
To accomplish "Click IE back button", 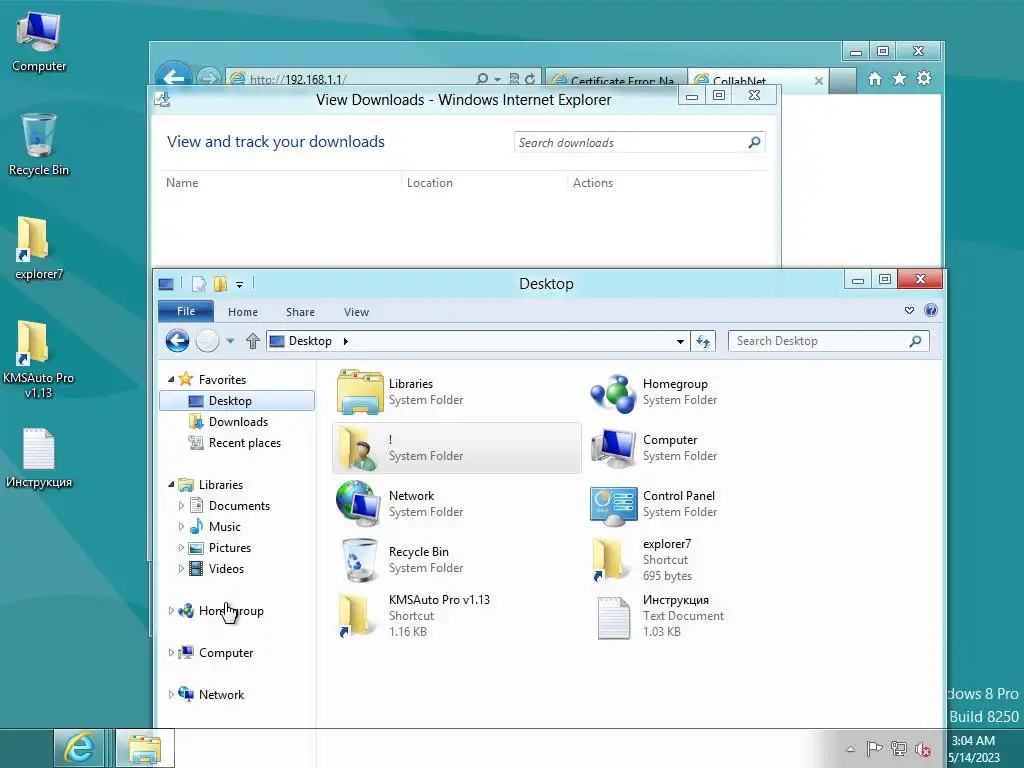I will coord(174,77).
